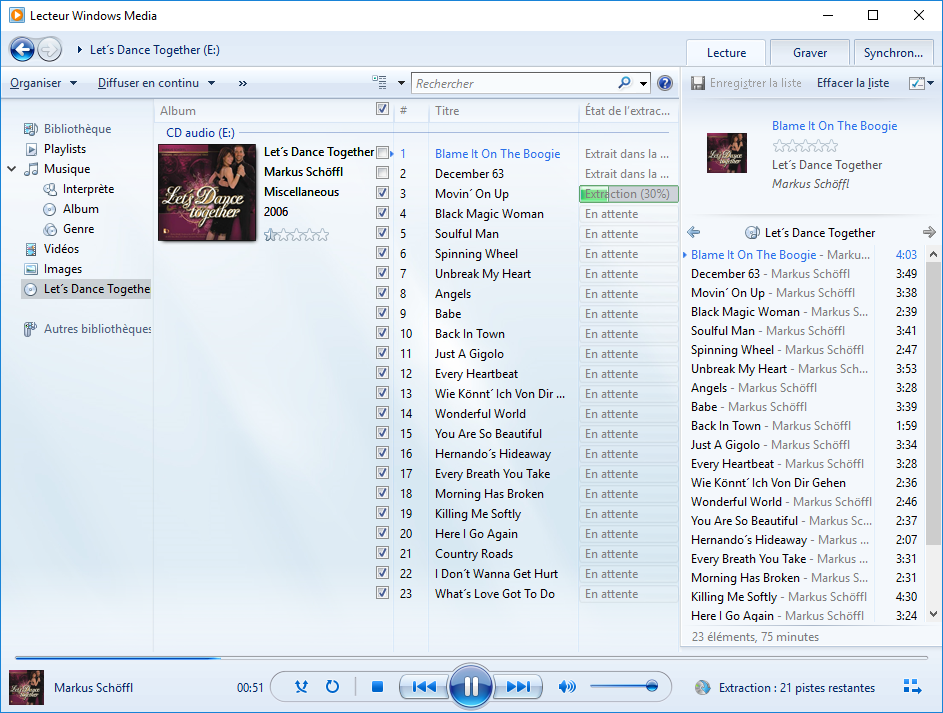Click the view options icon

(x=379, y=82)
